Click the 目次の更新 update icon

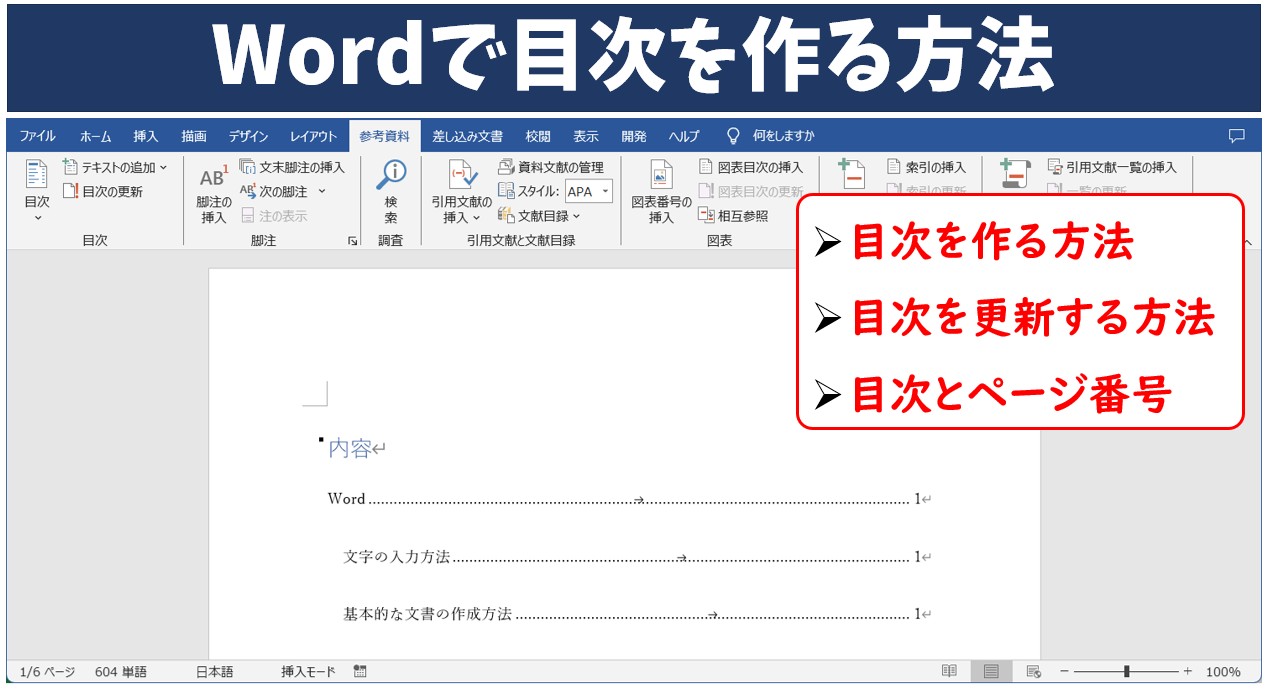pos(70,191)
